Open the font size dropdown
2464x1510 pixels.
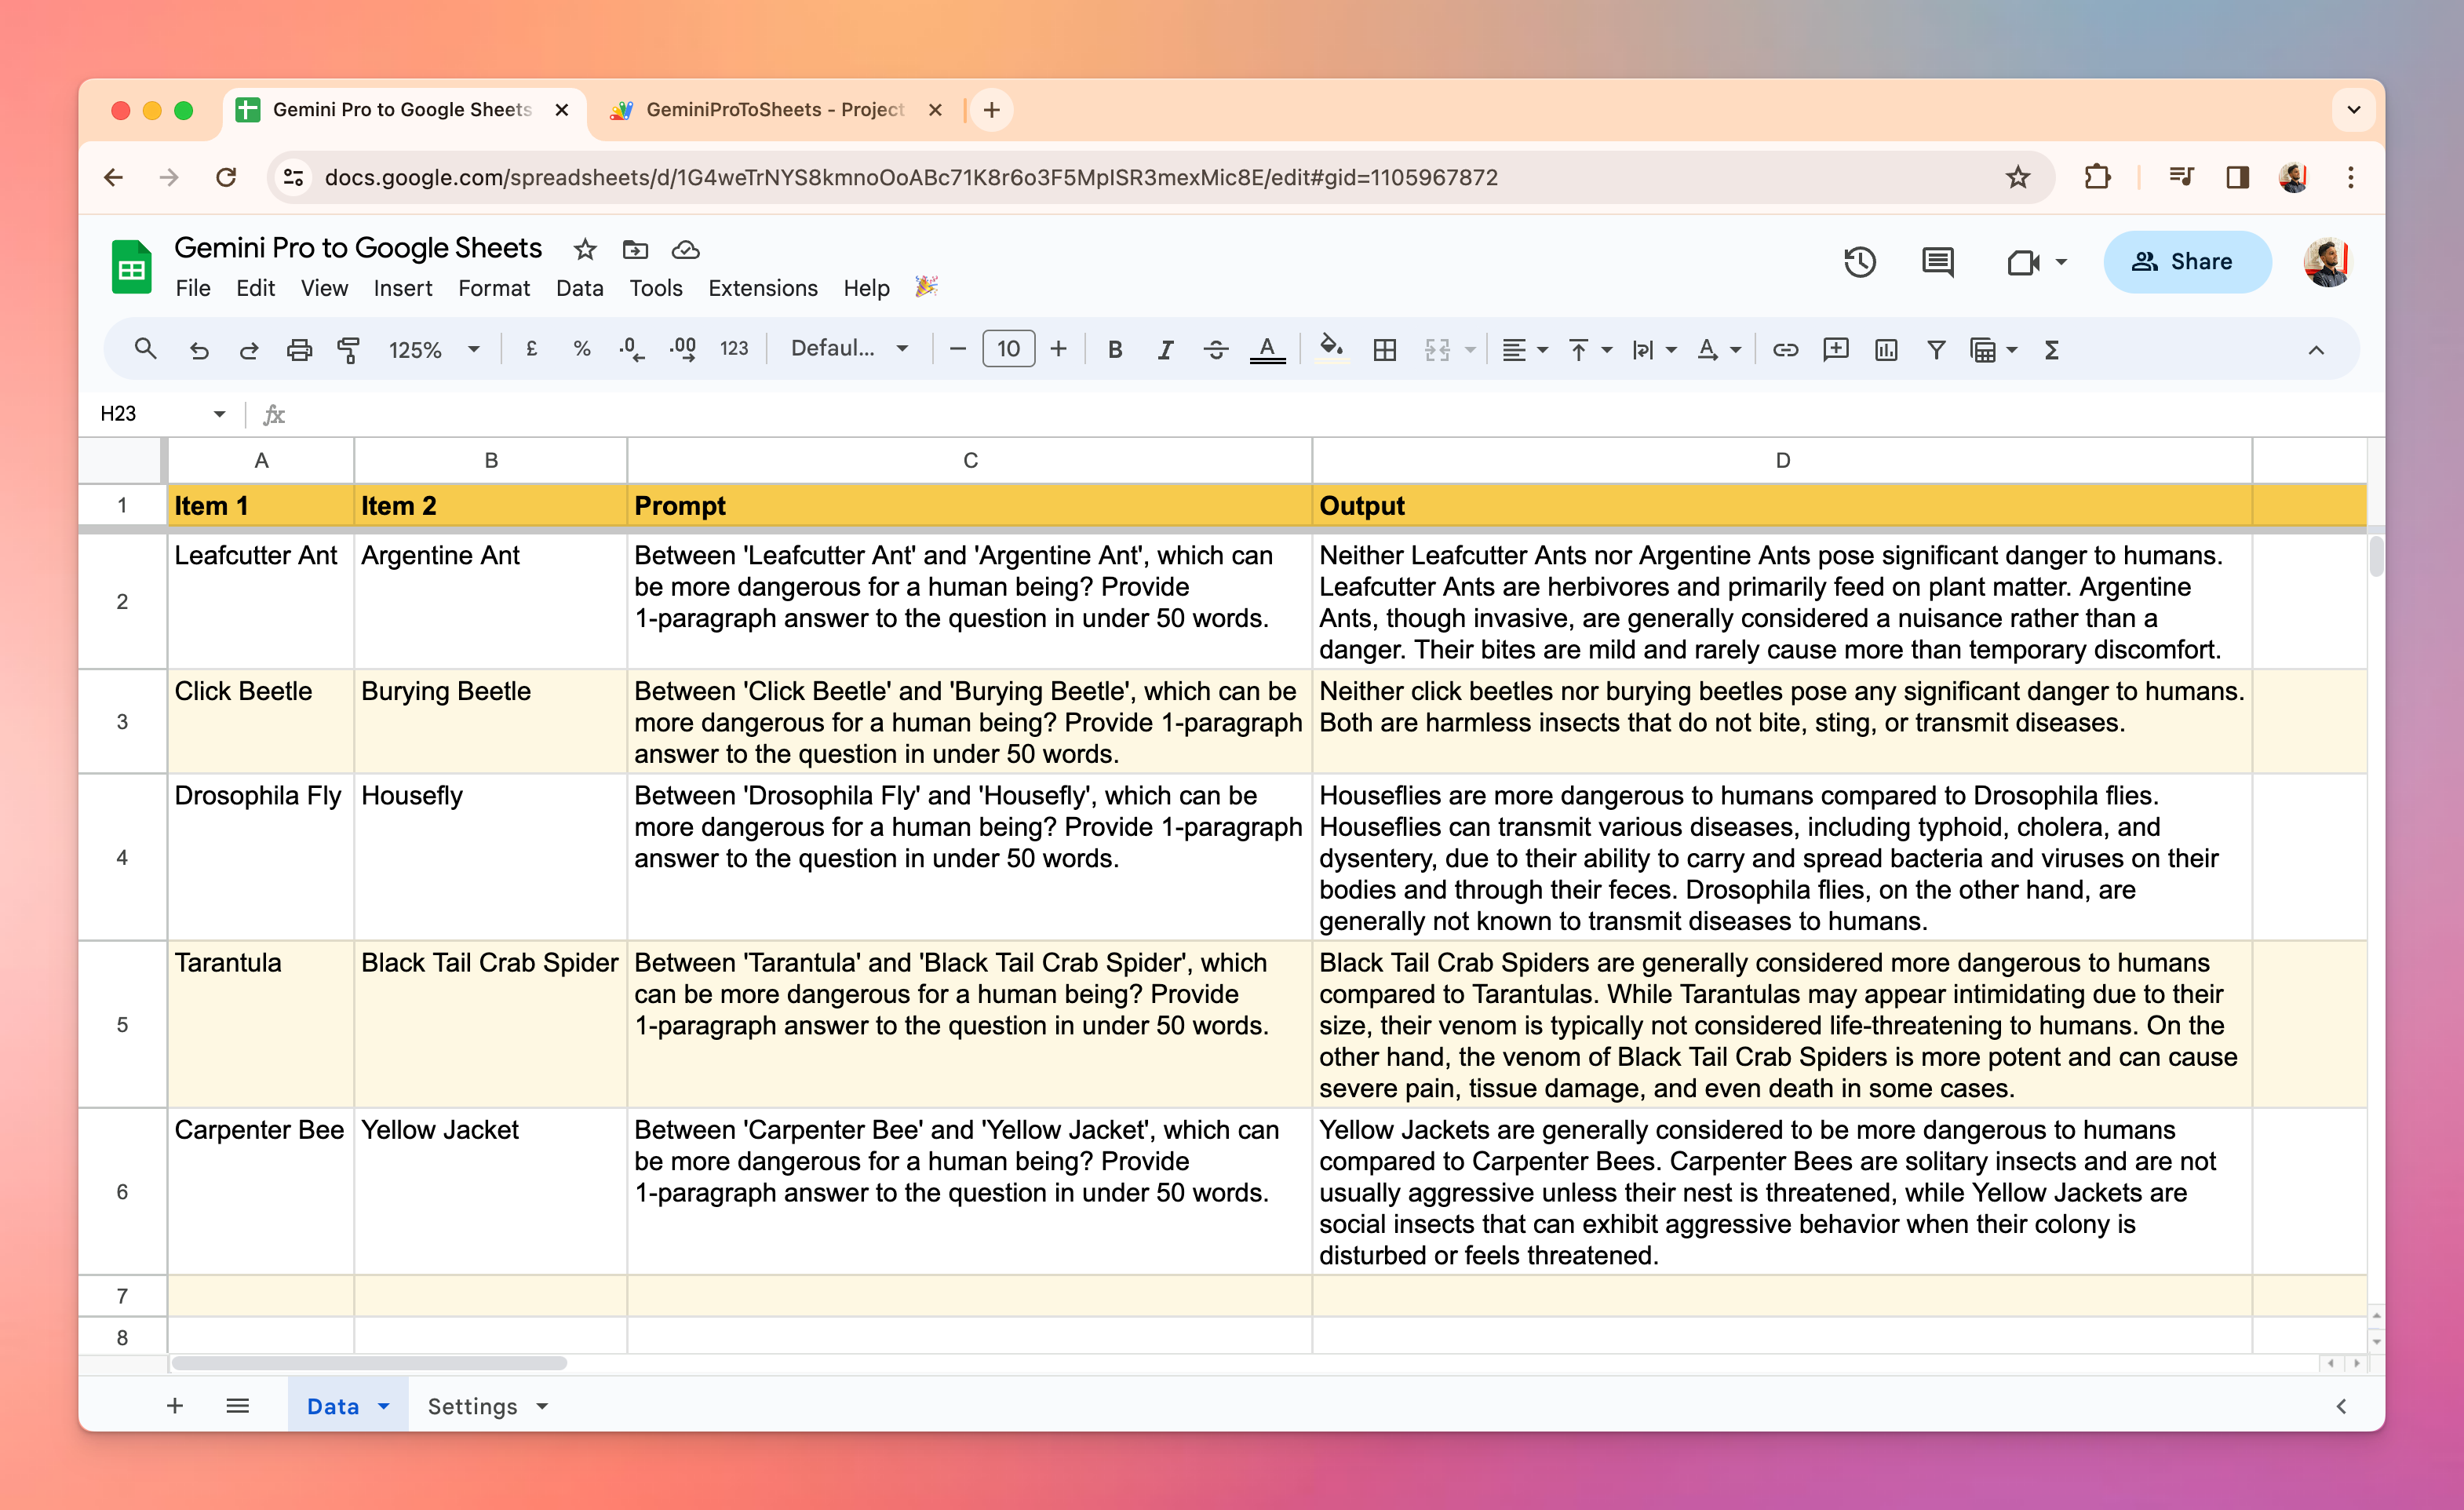coord(1008,349)
